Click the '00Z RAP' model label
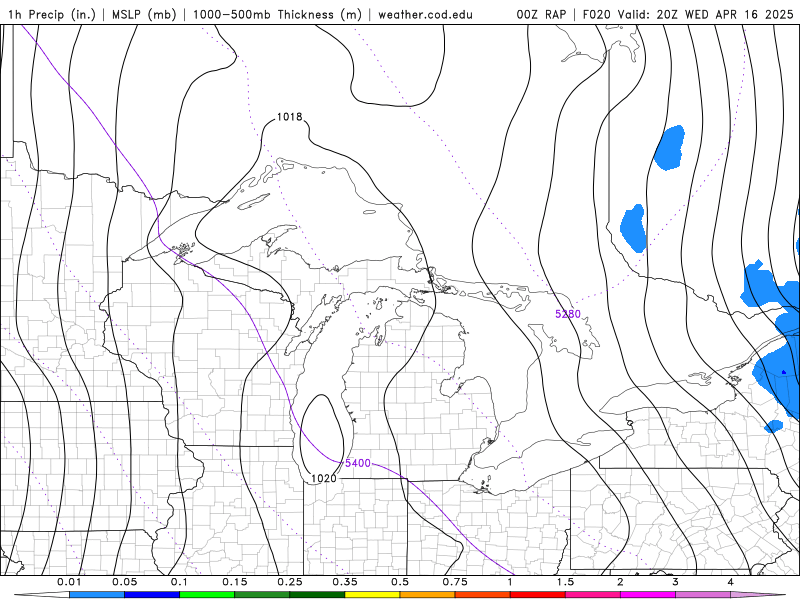The width and height of the screenshot is (800, 600). click(x=541, y=14)
